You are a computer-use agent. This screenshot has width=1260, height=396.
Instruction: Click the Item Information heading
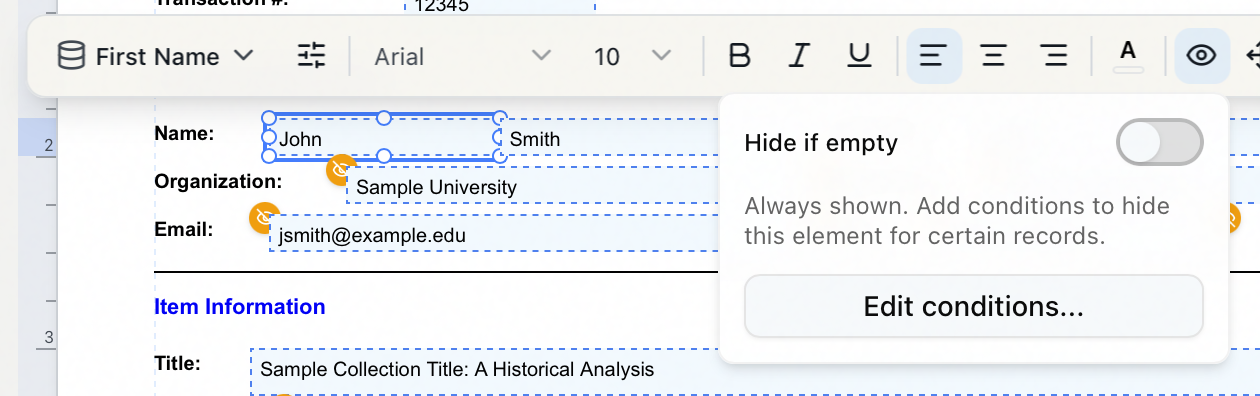tap(240, 307)
